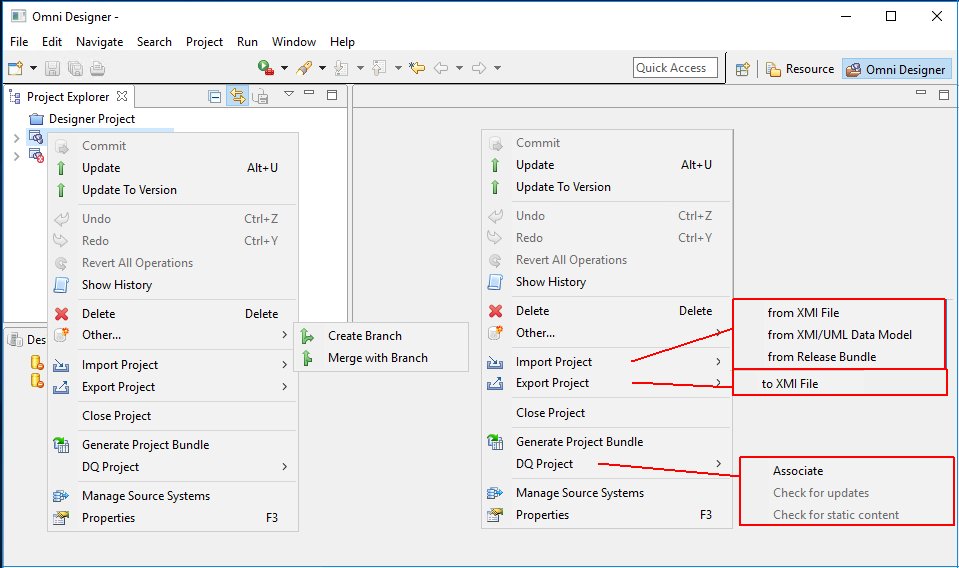Click the Next Annotation toolbar icon

tap(341, 68)
